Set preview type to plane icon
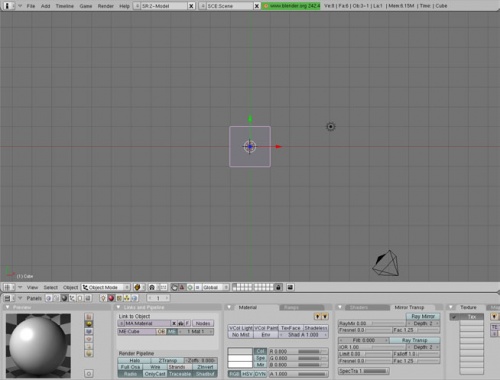 pyautogui.click(x=89, y=316)
